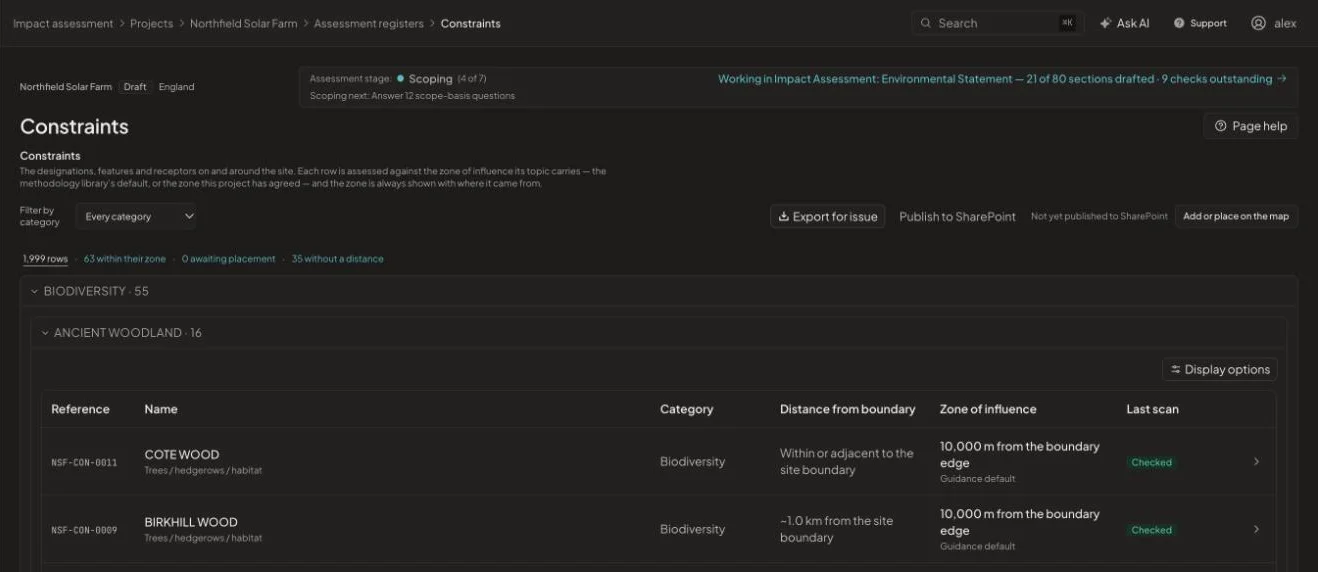Open COTE WOOD row arrow
1318x572 pixels.
1256,462
